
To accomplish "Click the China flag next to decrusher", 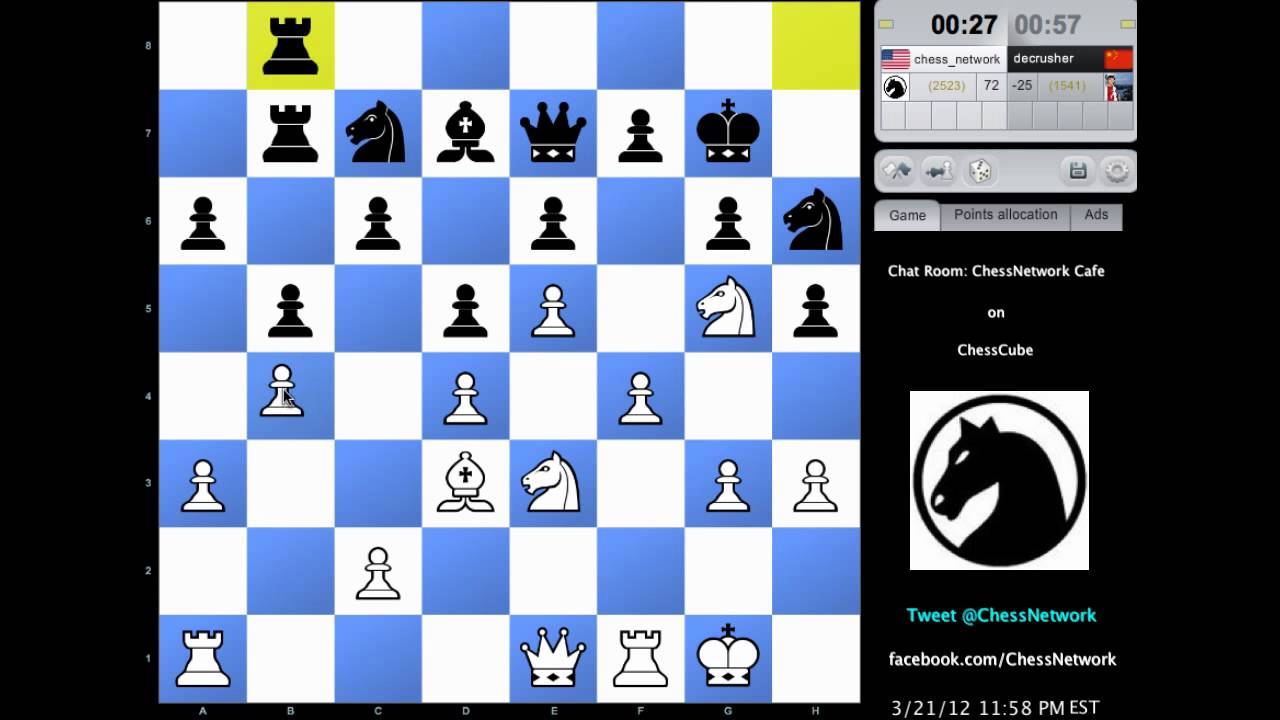I will pos(1118,59).
